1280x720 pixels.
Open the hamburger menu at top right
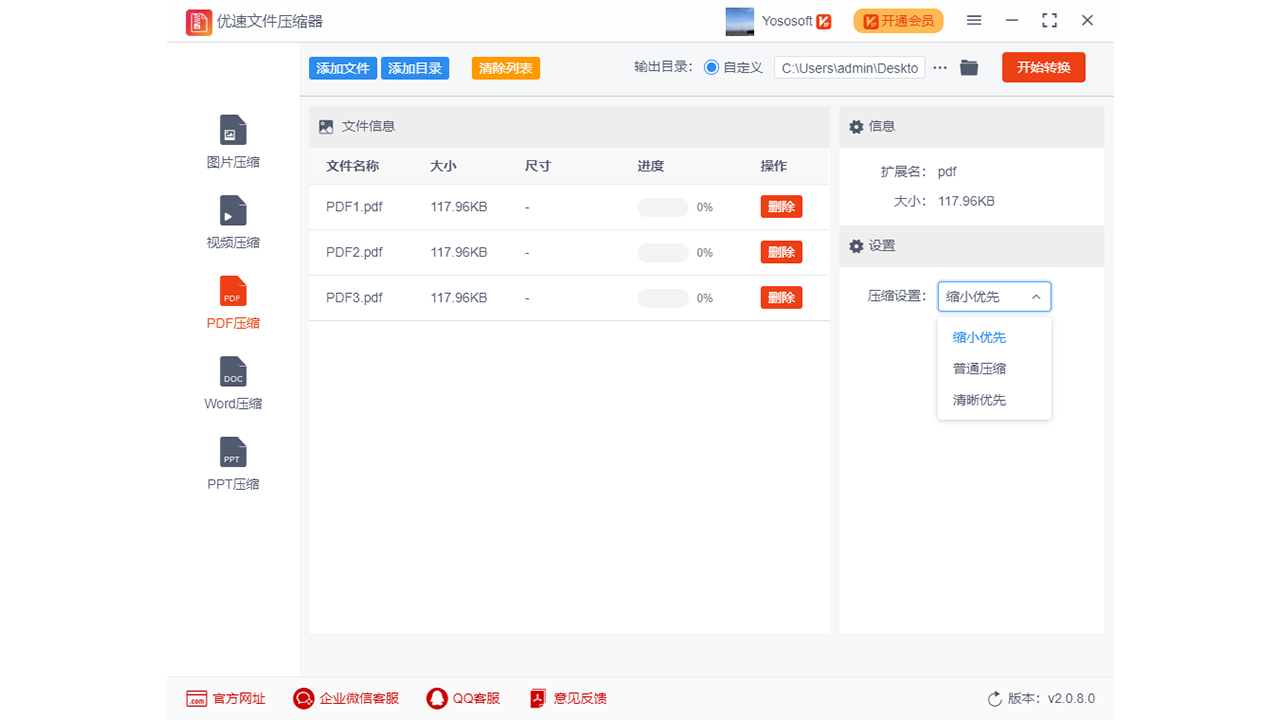973,20
